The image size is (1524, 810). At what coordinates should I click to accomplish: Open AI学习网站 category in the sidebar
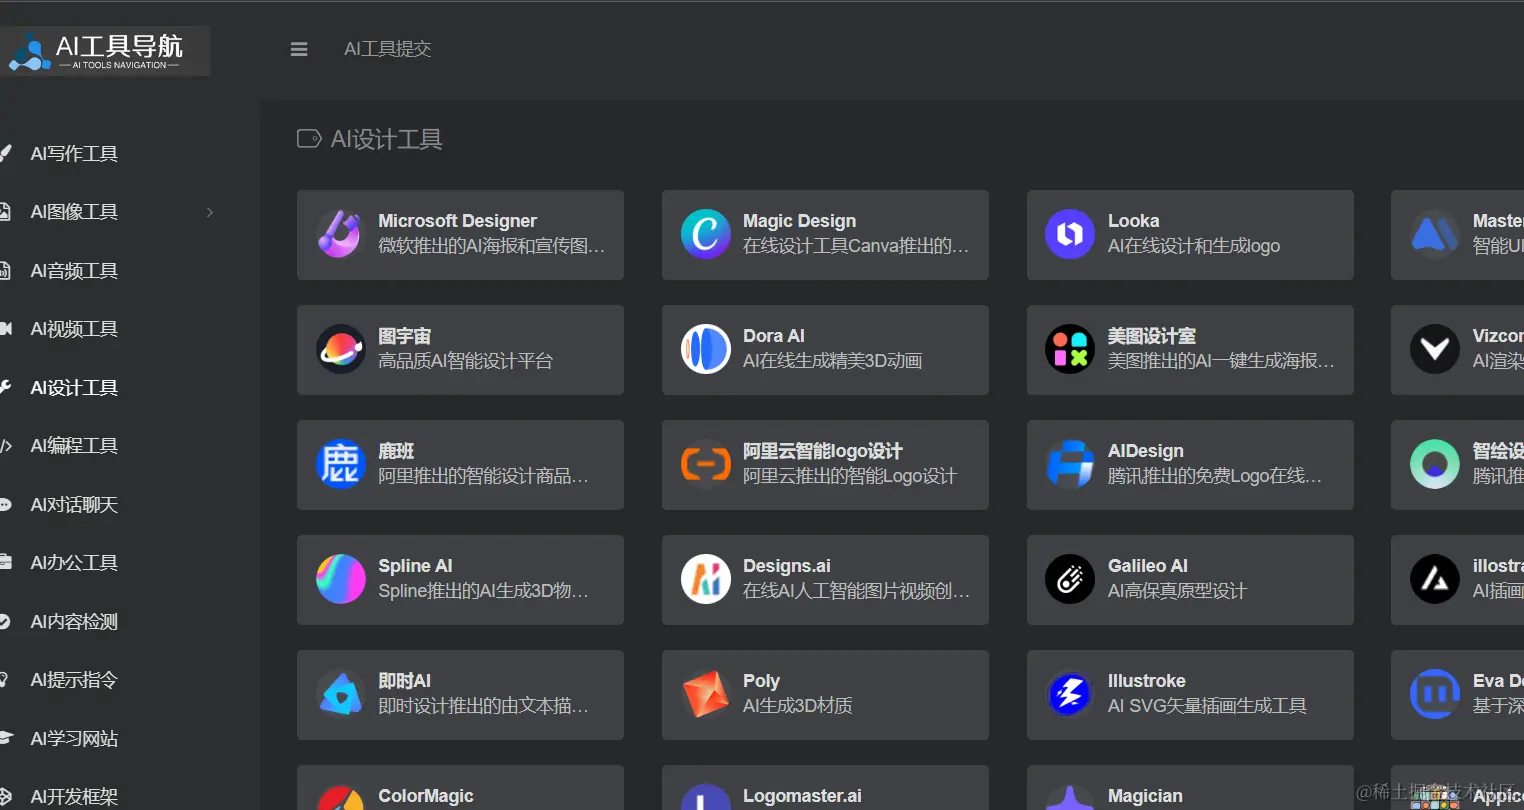(74, 738)
